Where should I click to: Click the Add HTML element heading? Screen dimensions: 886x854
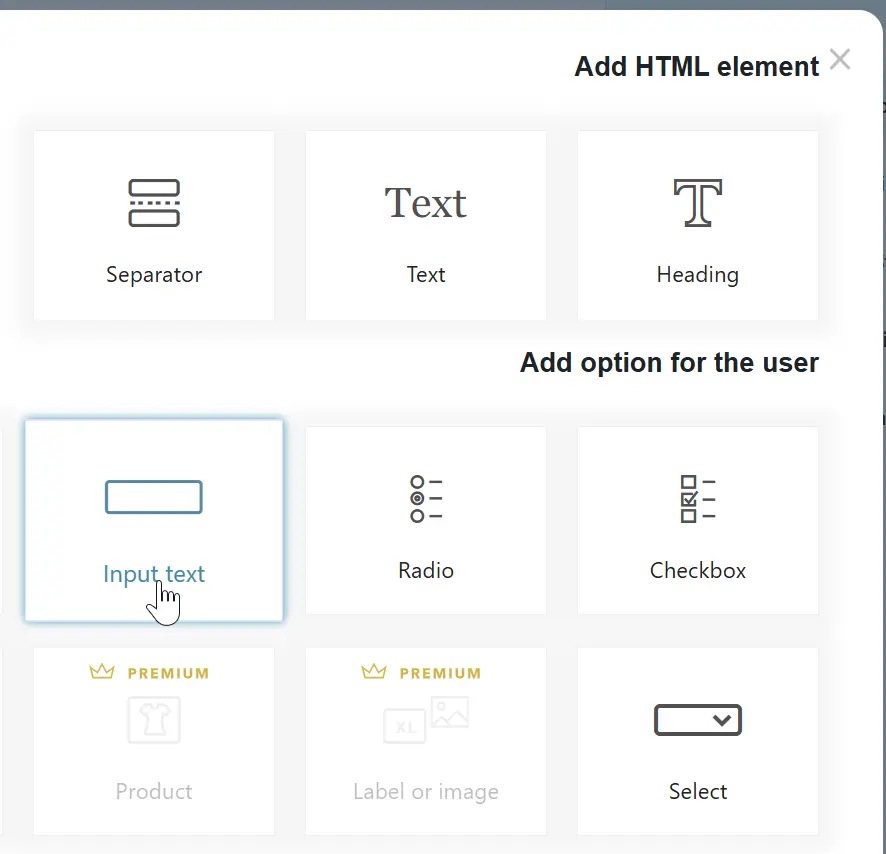click(x=697, y=67)
